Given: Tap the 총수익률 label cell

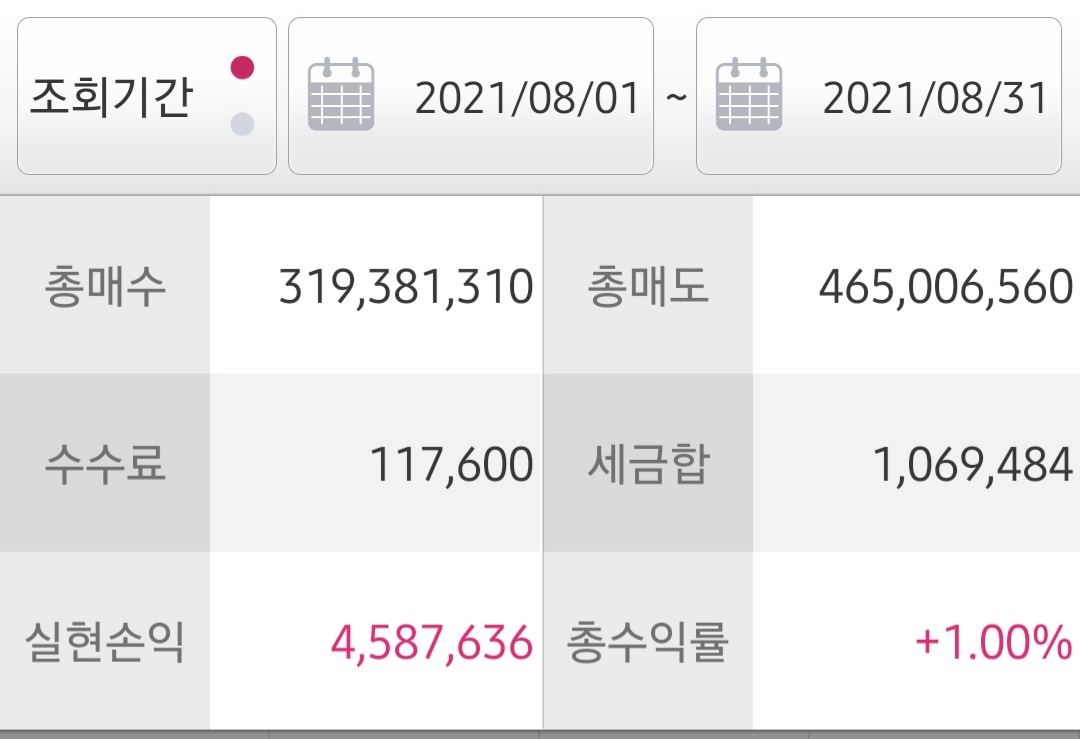Looking at the screenshot, I should click(x=648, y=643).
